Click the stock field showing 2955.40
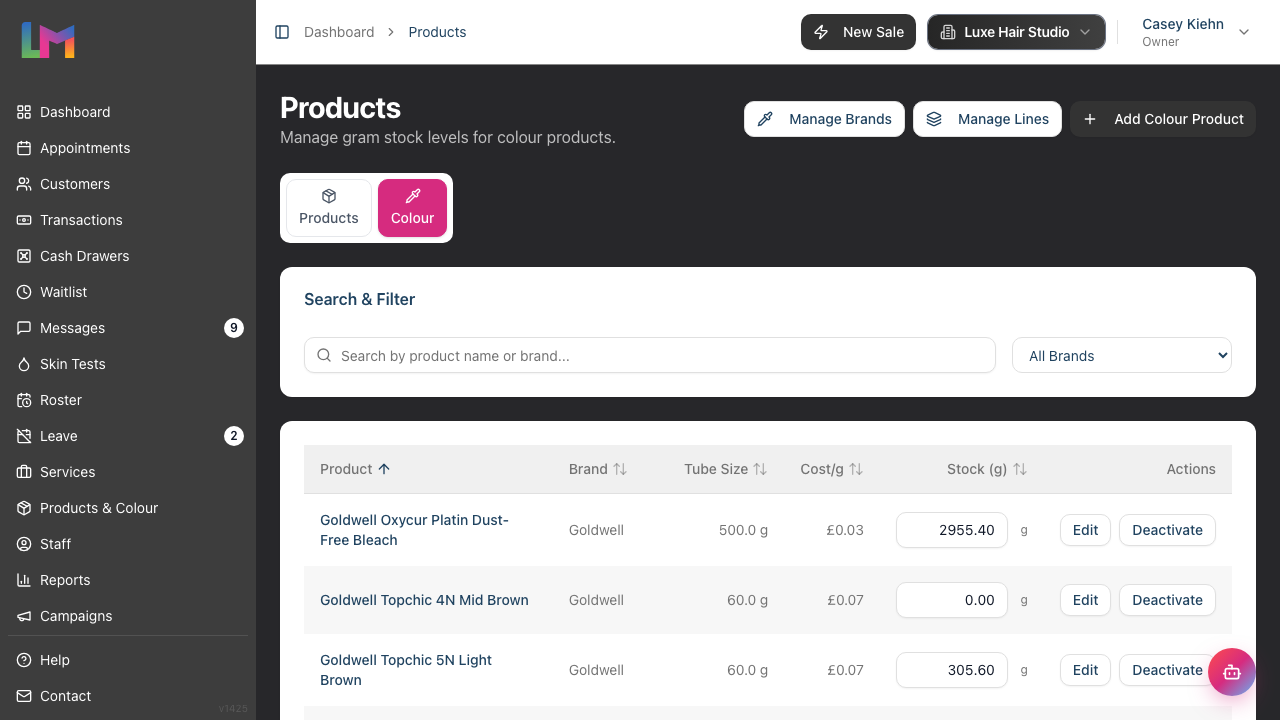Screen dimensions: 1280x720 click(x=952, y=530)
